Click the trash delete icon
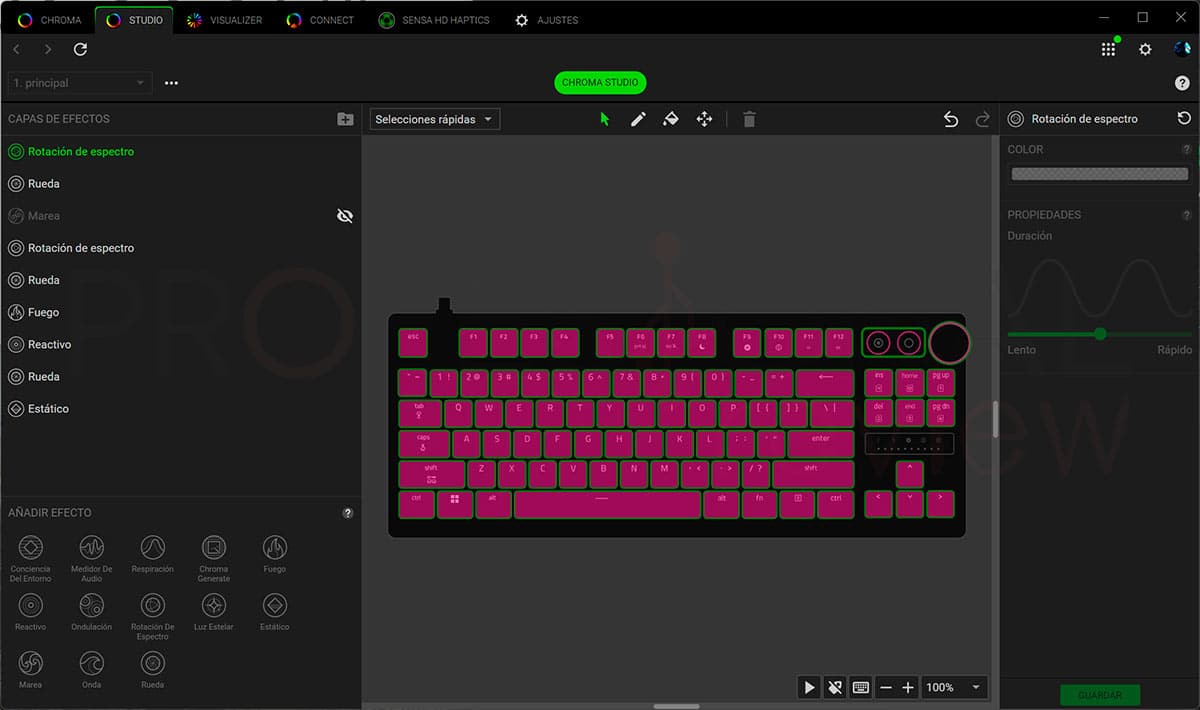The image size is (1200, 710). tap(749, 119)
